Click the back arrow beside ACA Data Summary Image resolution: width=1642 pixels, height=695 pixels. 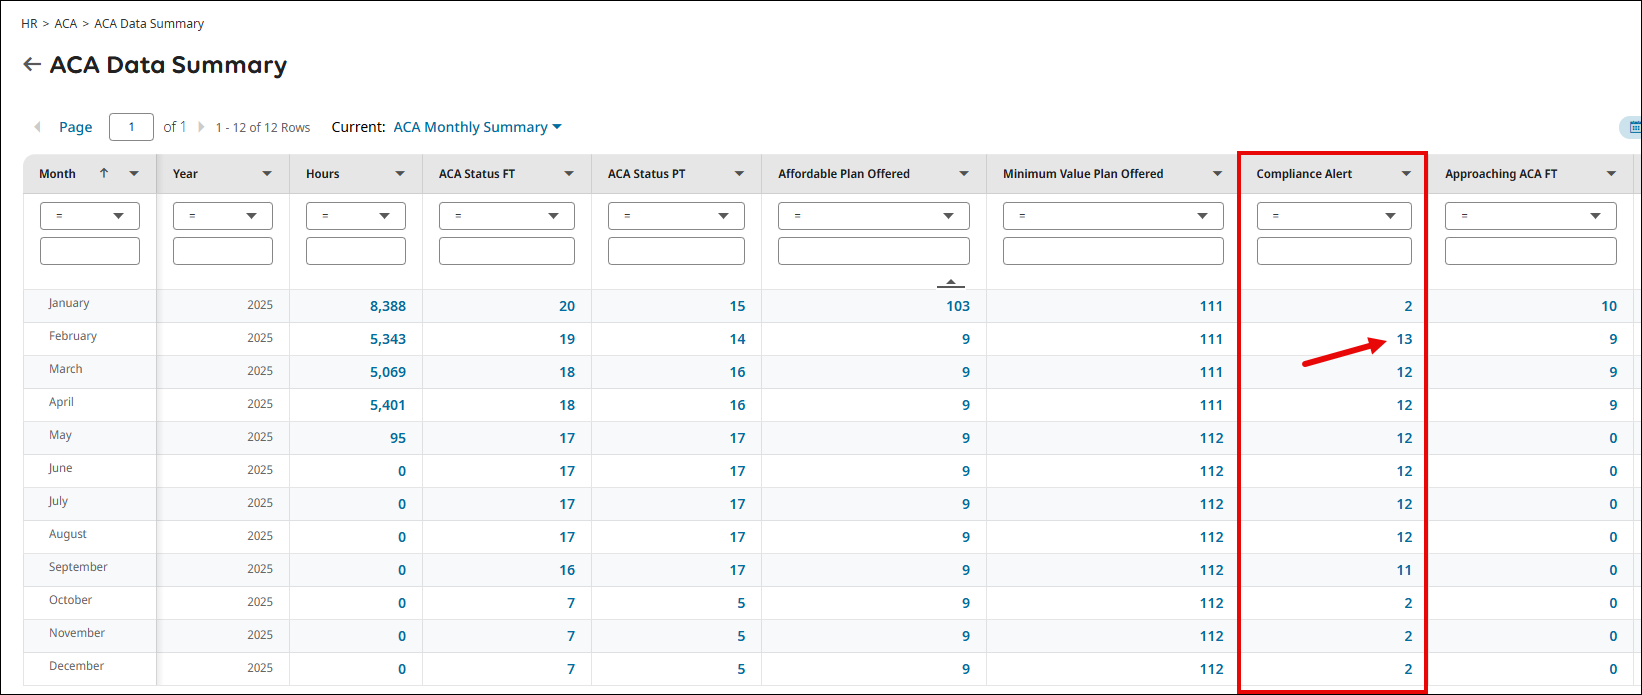coord(32,65)
